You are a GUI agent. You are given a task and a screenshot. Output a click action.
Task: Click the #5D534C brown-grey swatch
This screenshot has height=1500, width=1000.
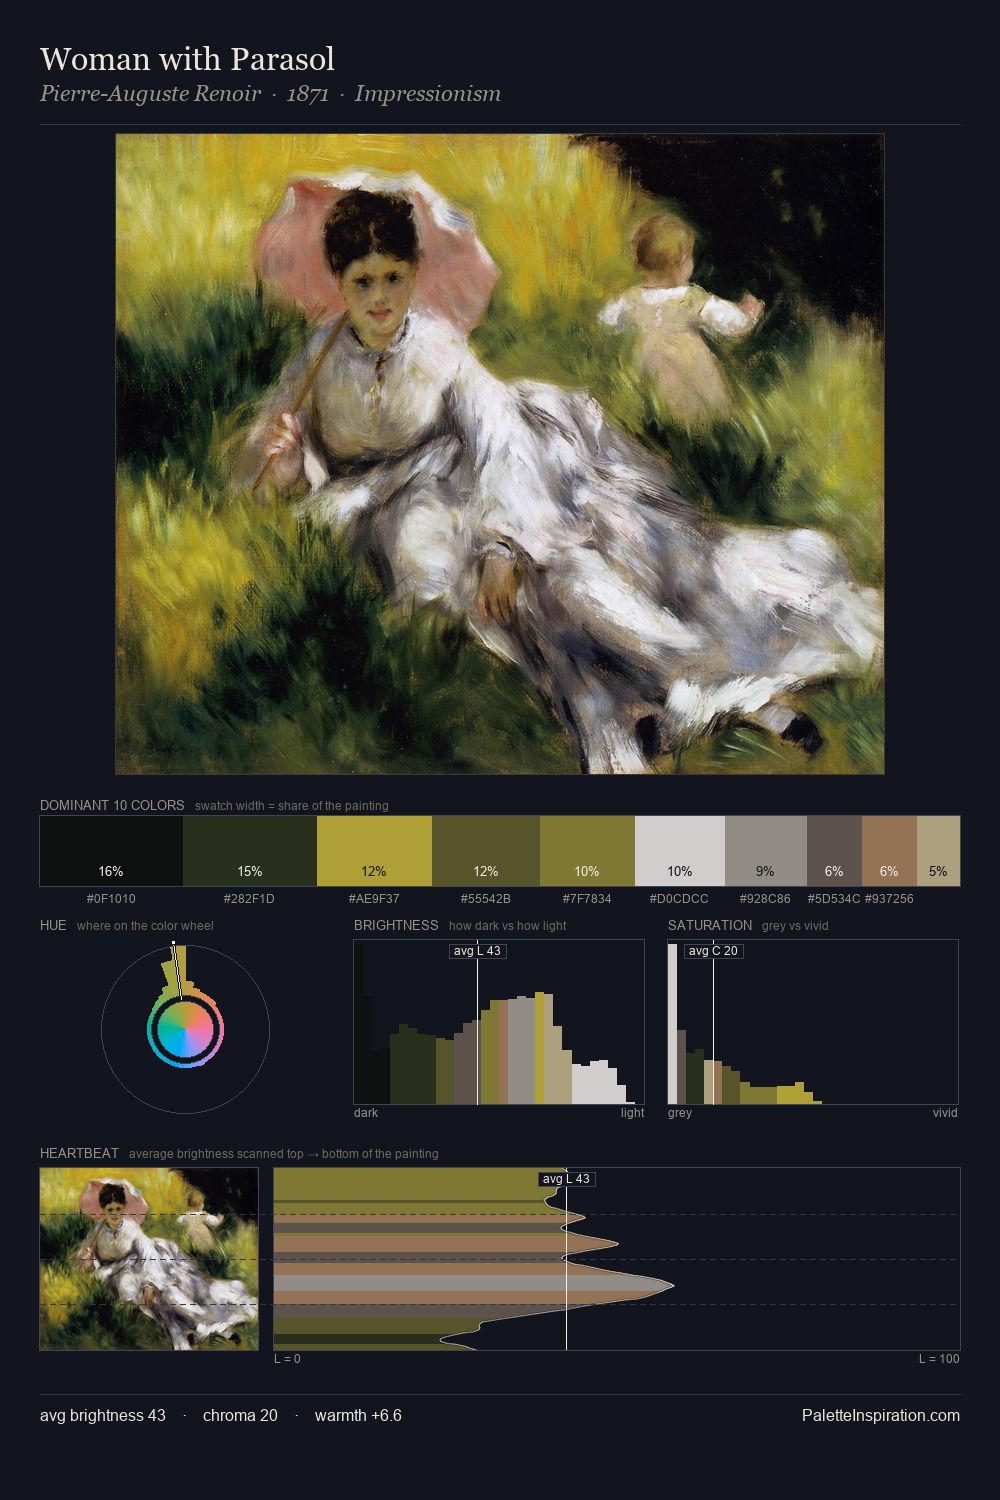coord(834,851)
